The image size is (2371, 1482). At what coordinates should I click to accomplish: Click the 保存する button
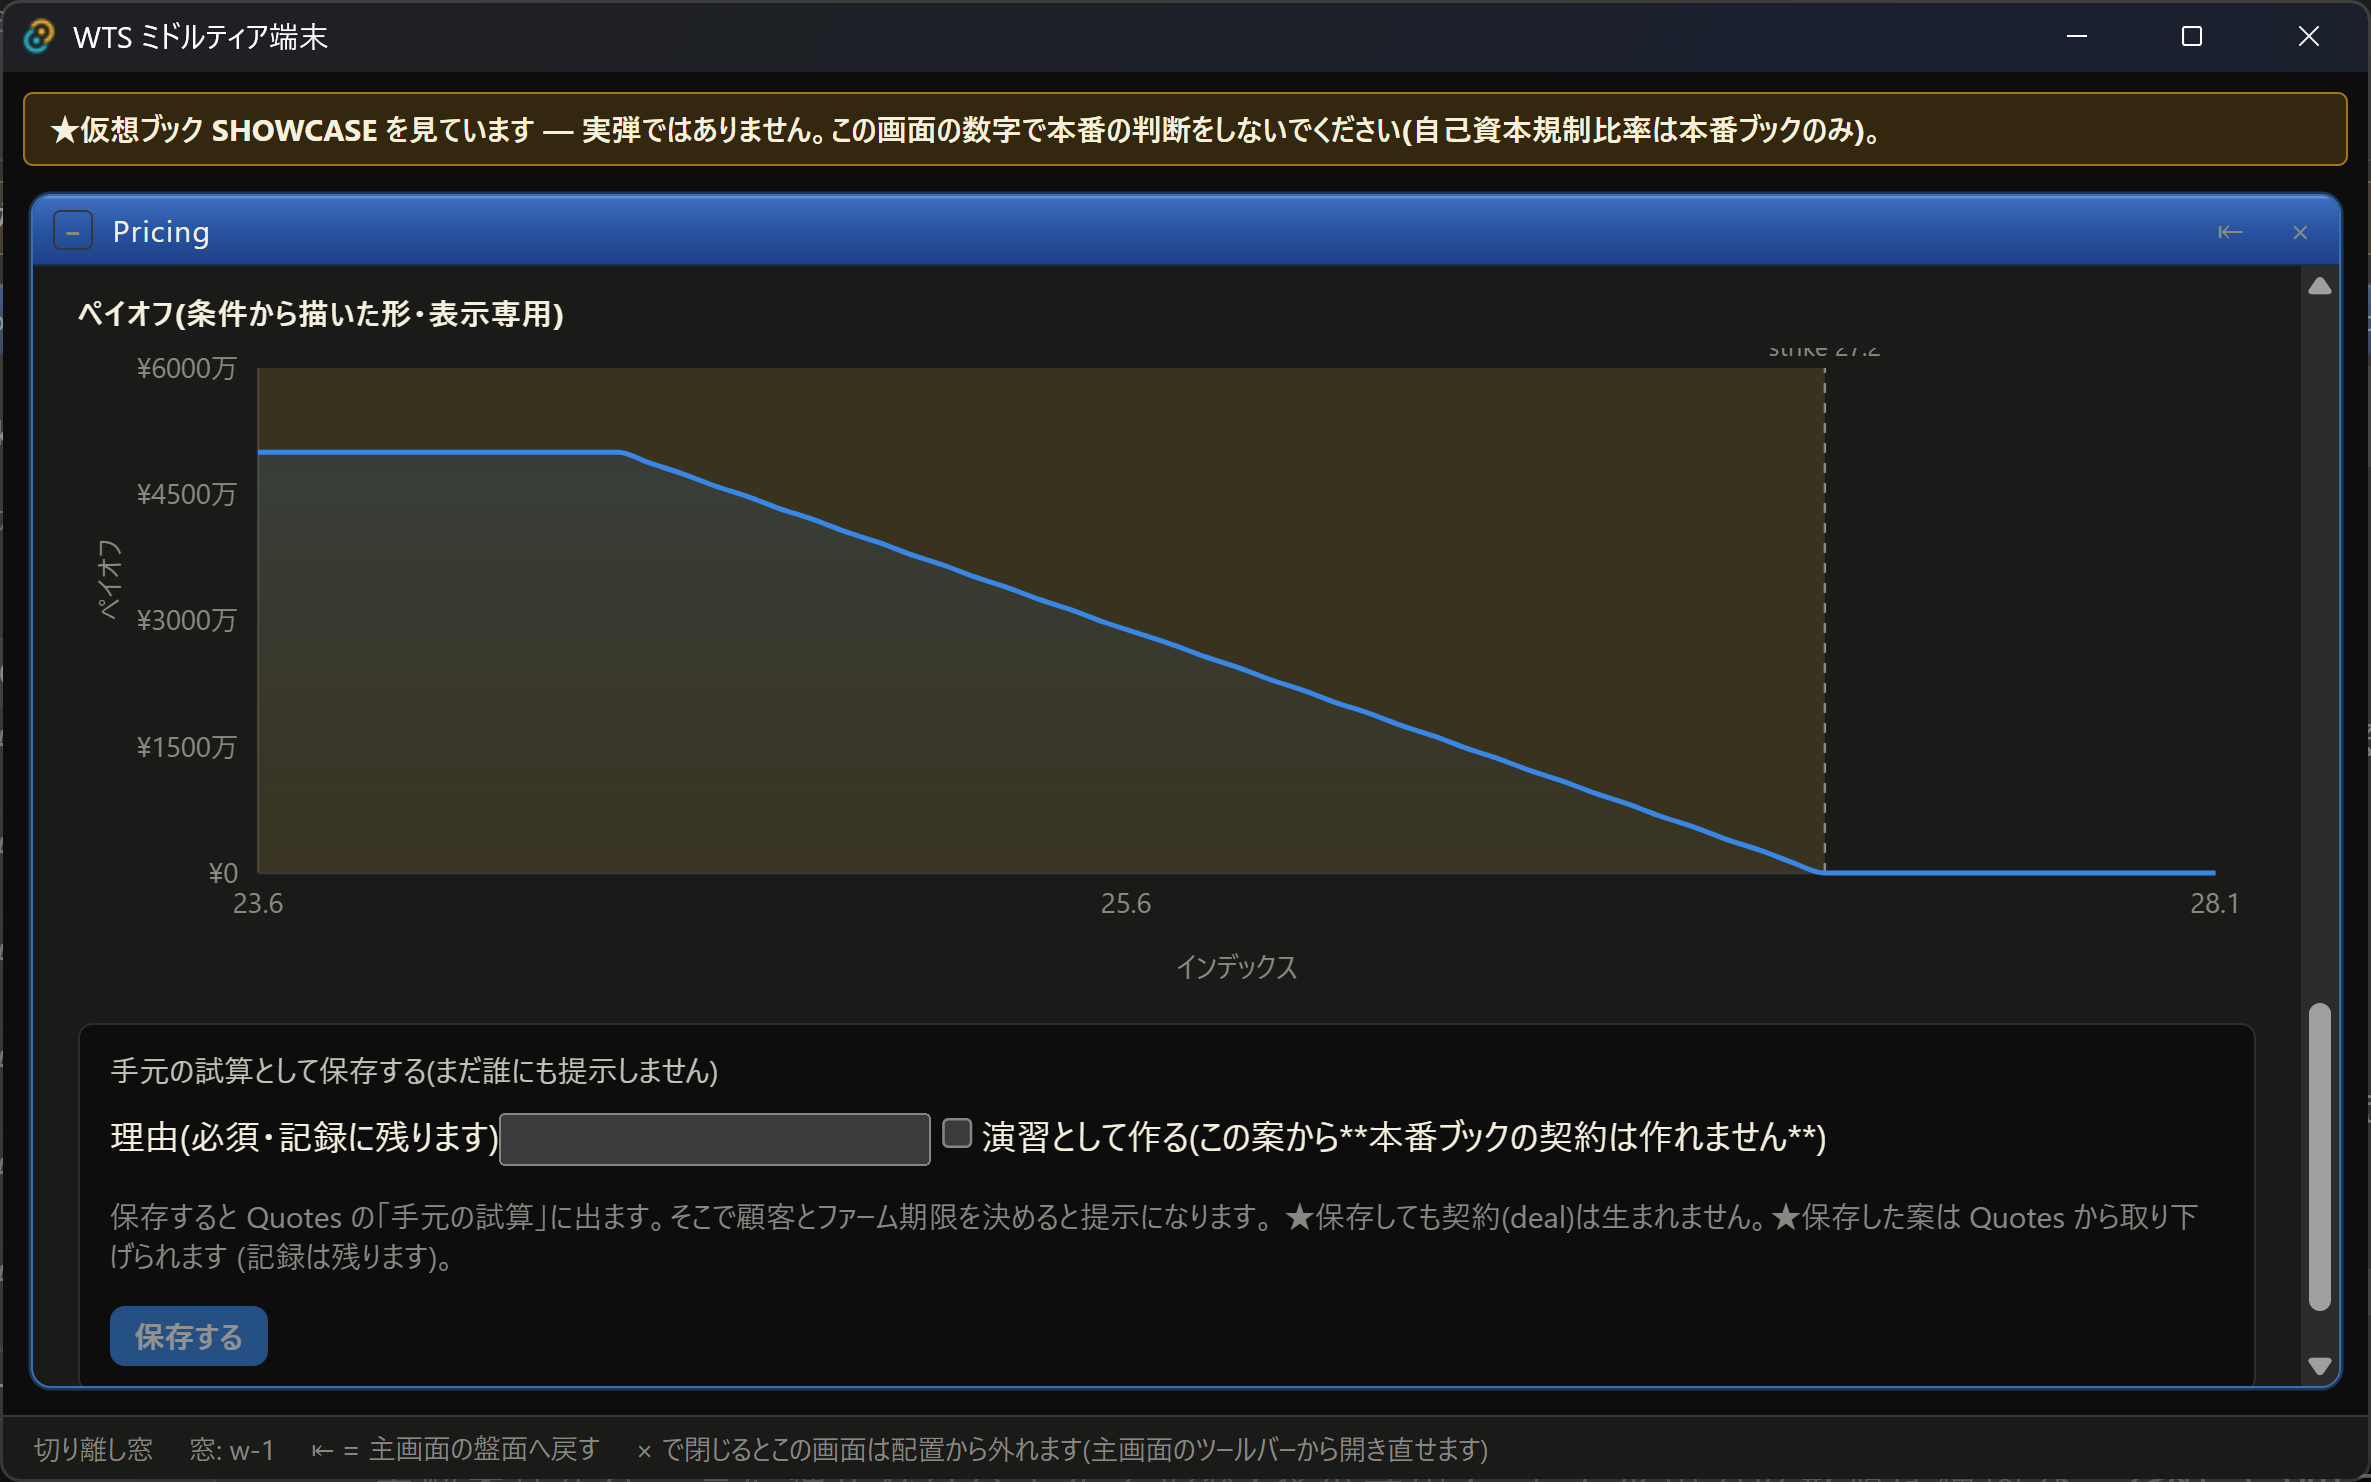189,1336
